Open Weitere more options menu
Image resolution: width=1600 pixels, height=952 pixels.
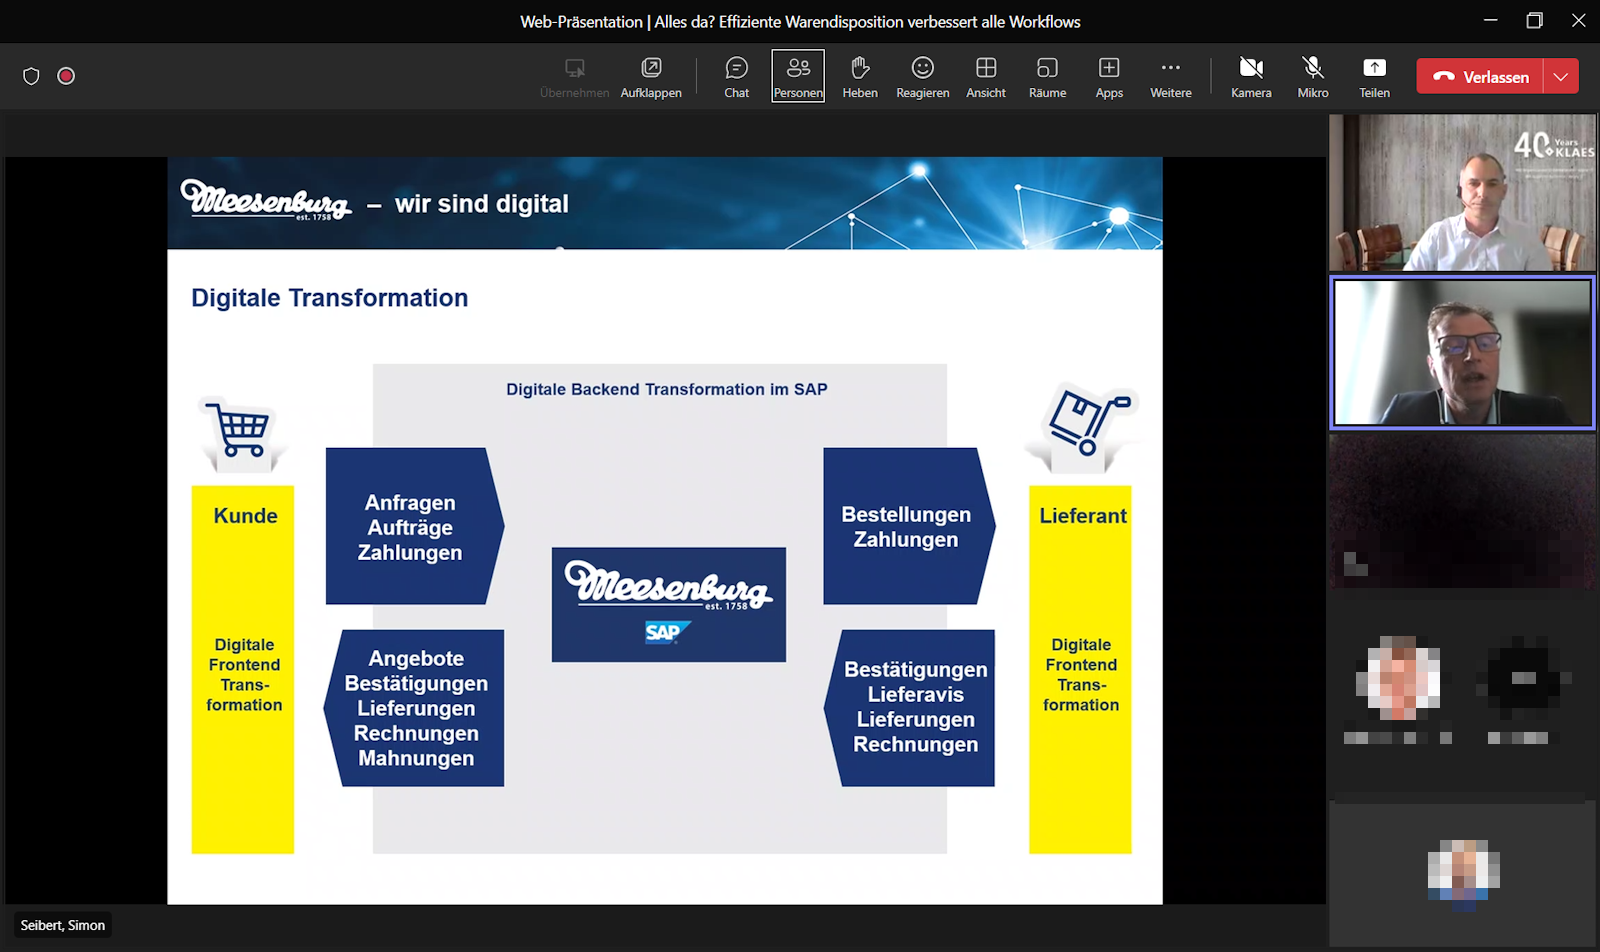(x=1171, y=76)
